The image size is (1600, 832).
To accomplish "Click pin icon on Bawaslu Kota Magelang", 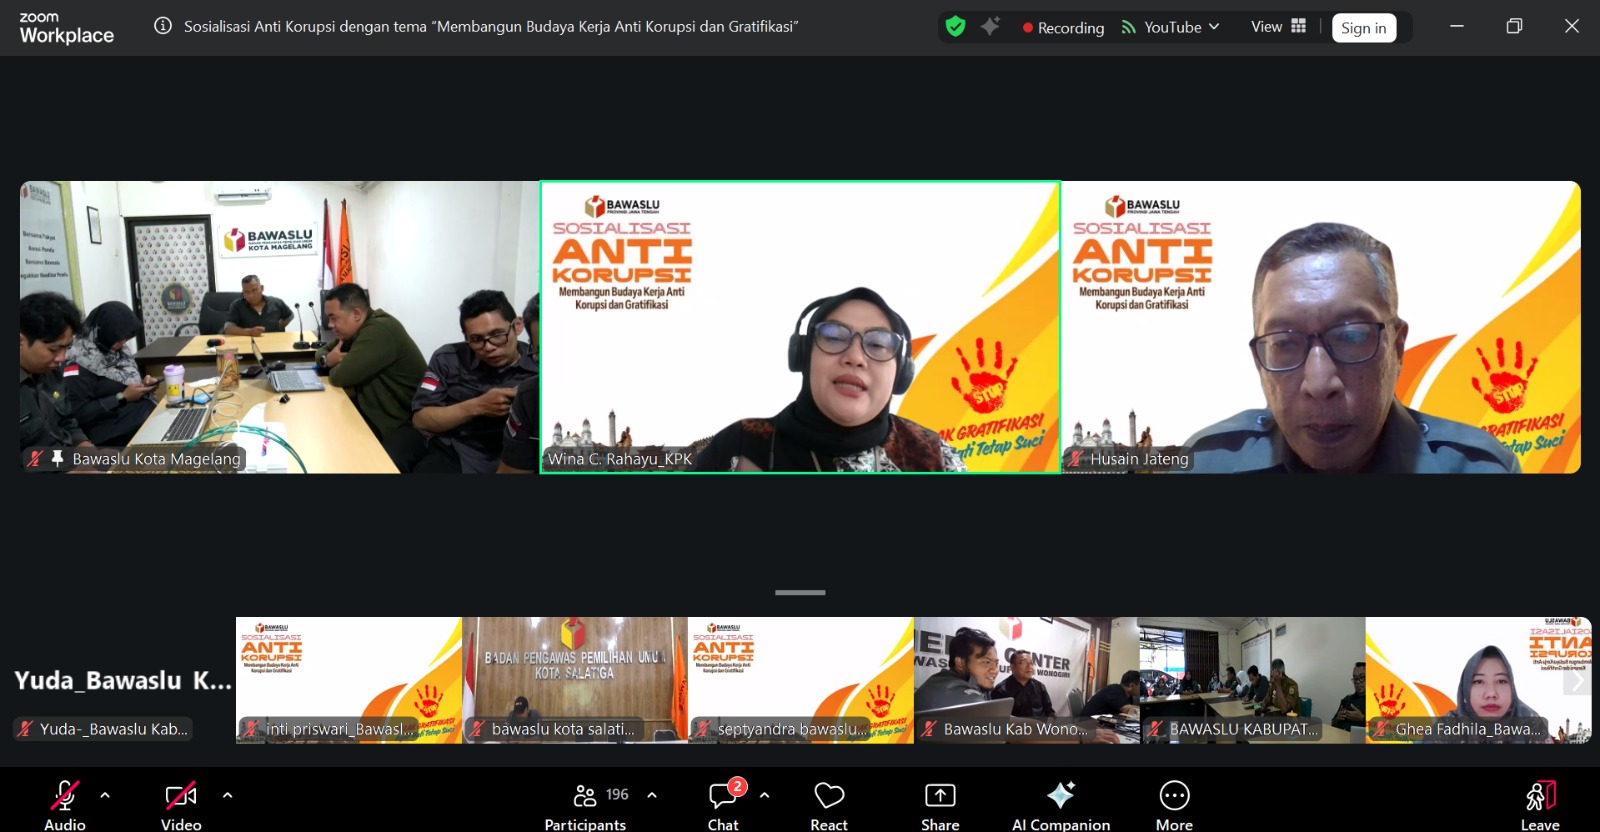I will [x=57, y=458].
